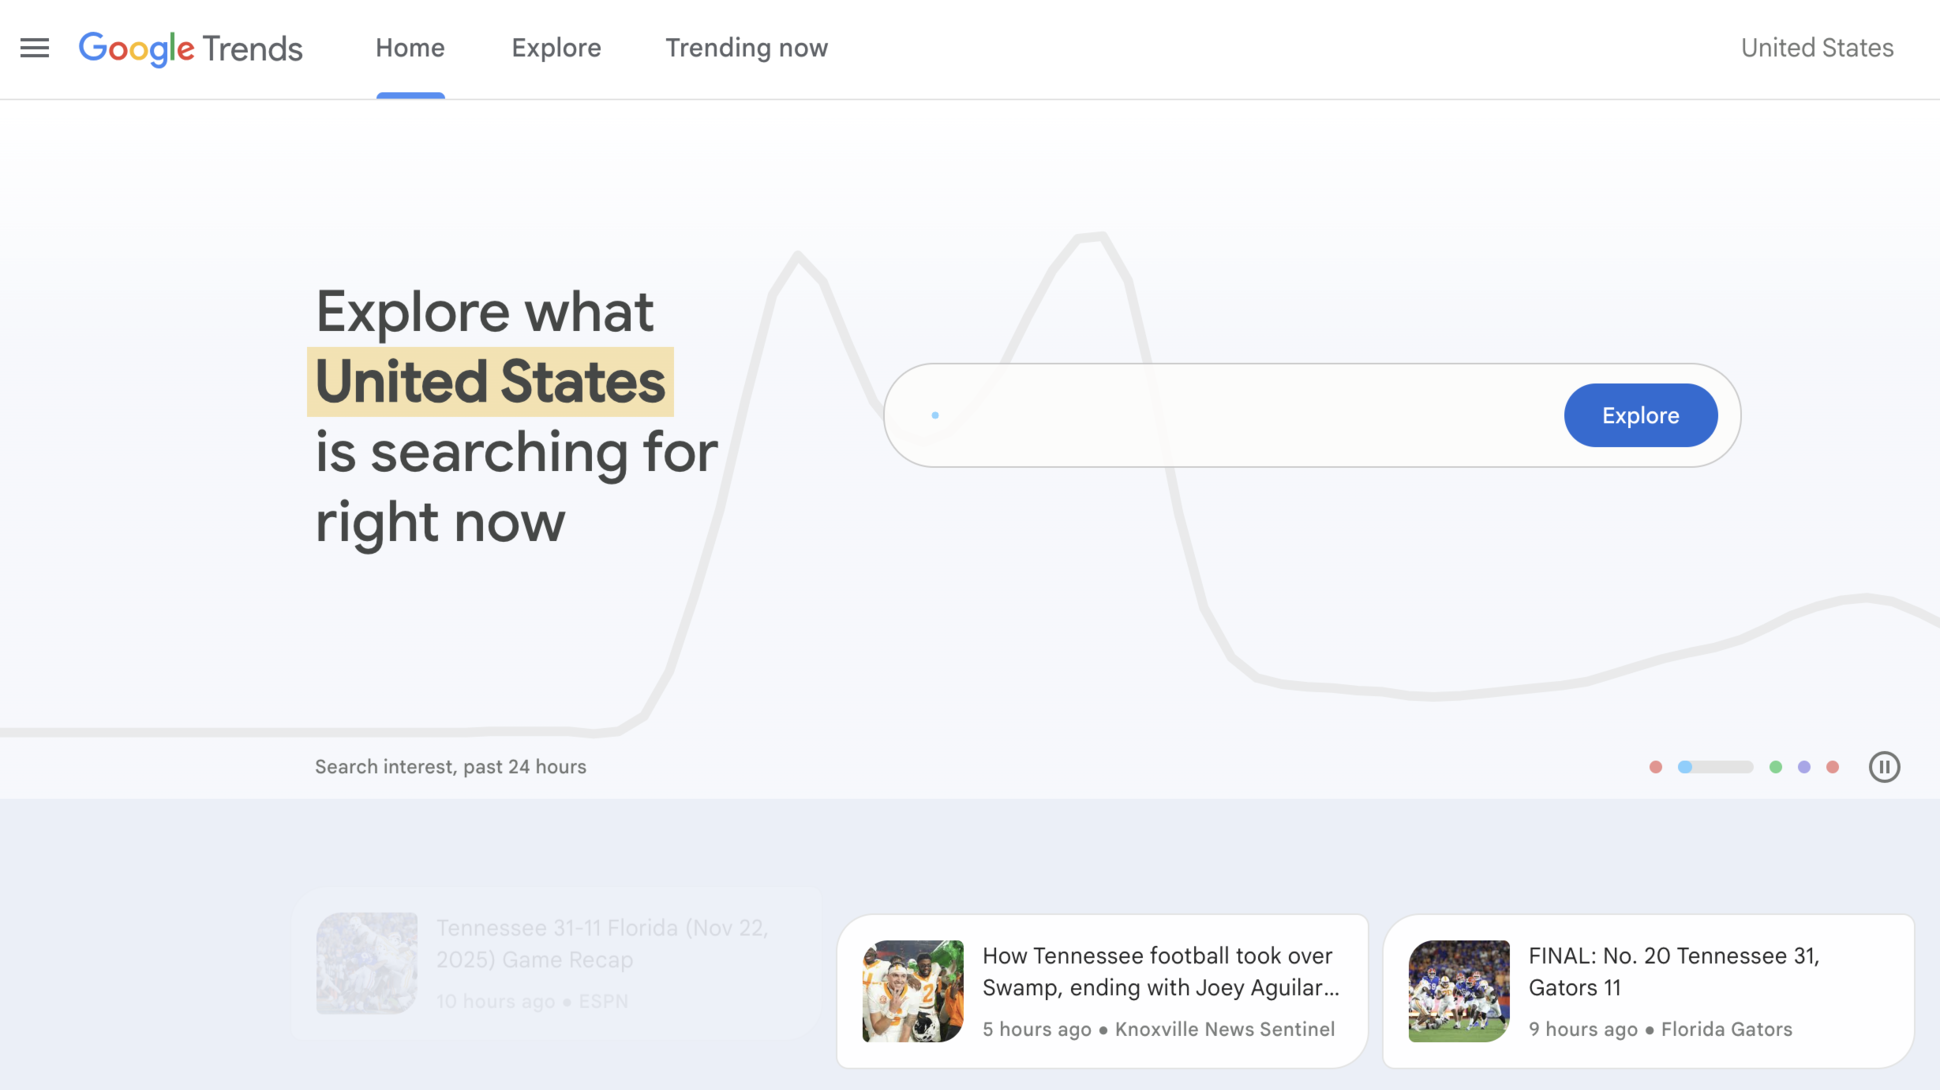Click the Tennessee players celebration thumbnail

point(911,990)
